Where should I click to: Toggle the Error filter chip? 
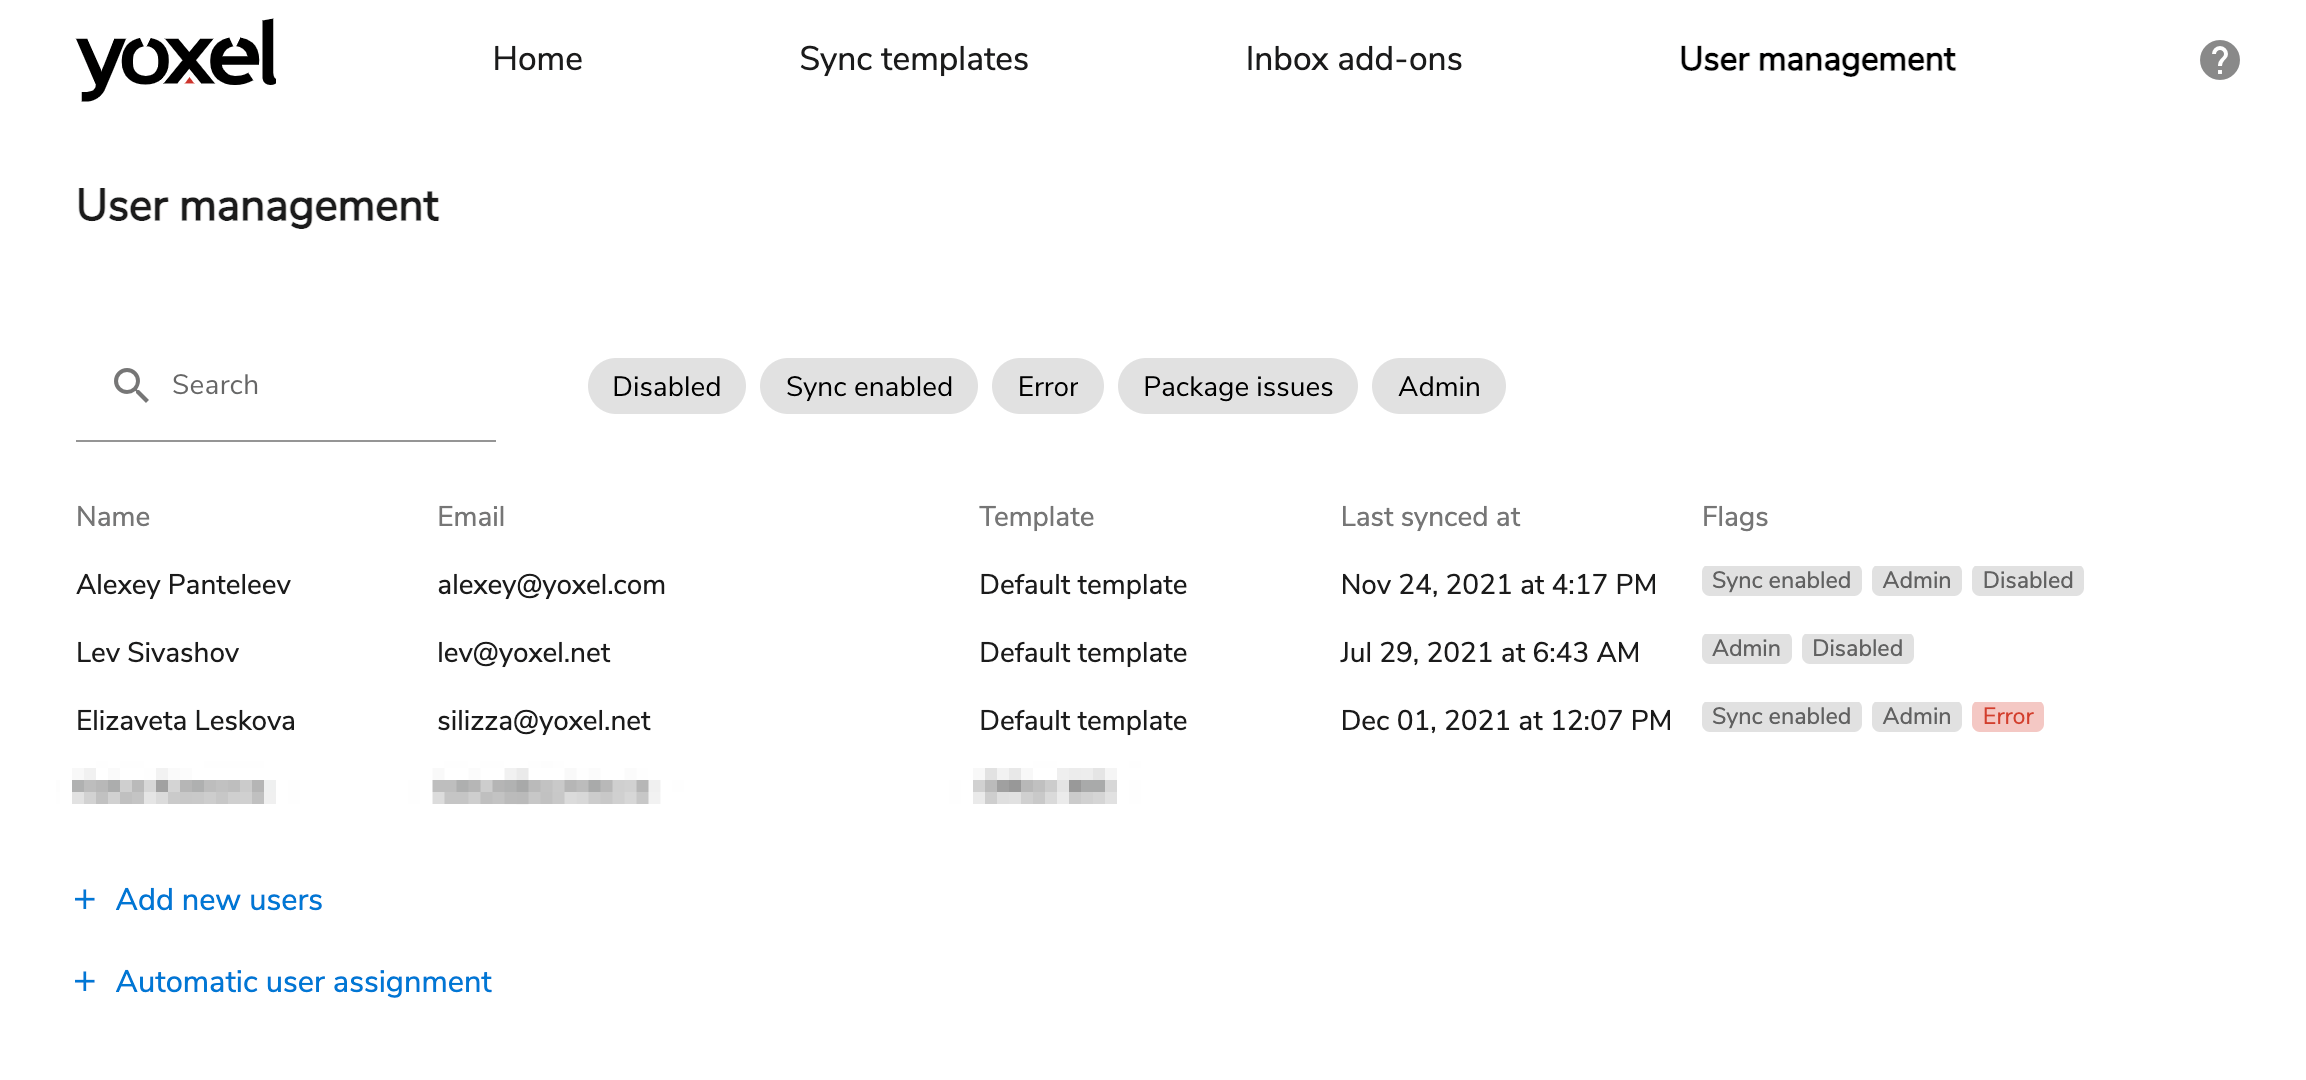coord(1047,387)
